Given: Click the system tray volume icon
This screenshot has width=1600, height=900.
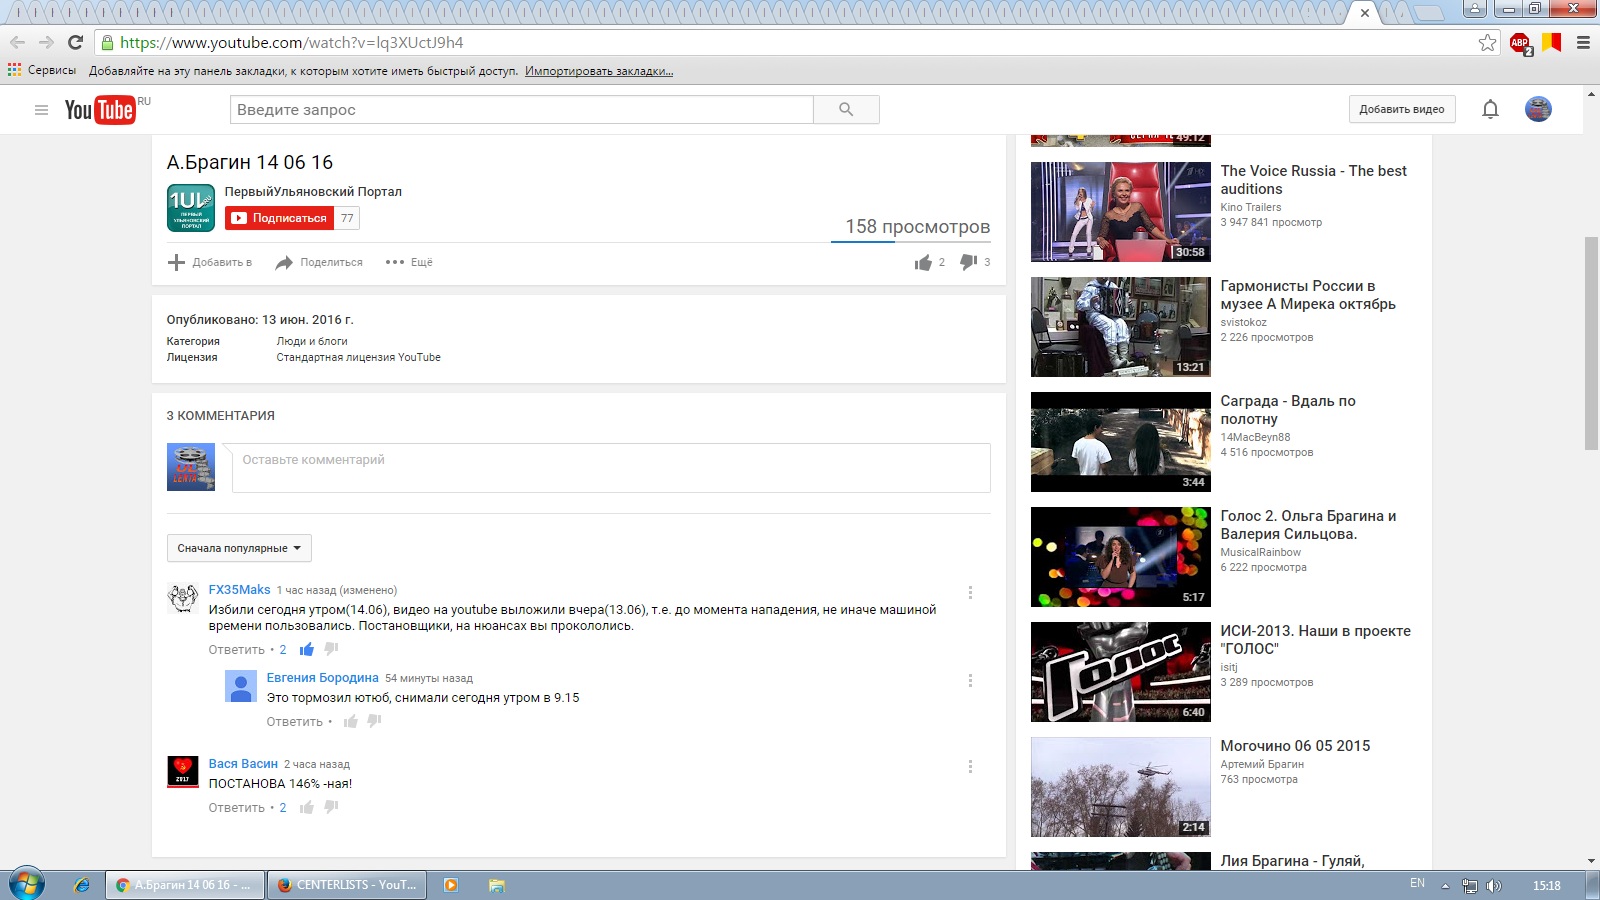Looking at the screenshot, I should pos(1494,885).
